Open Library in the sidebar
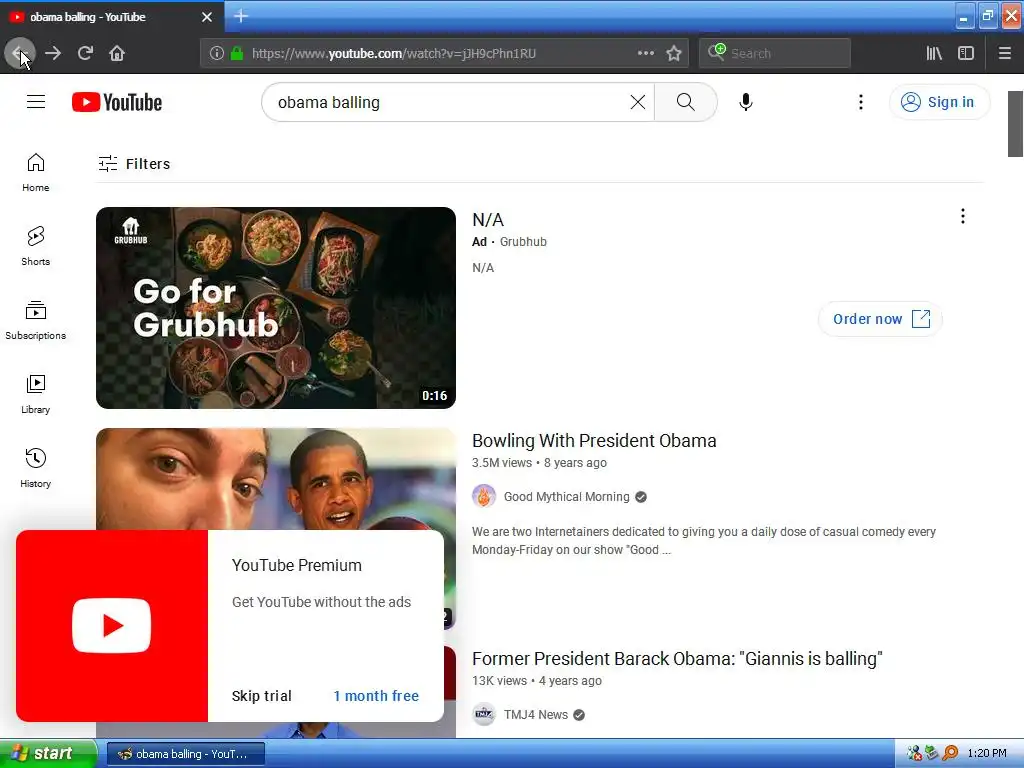The height and width of the screenshot is (768, 1024). click(36, 394)
